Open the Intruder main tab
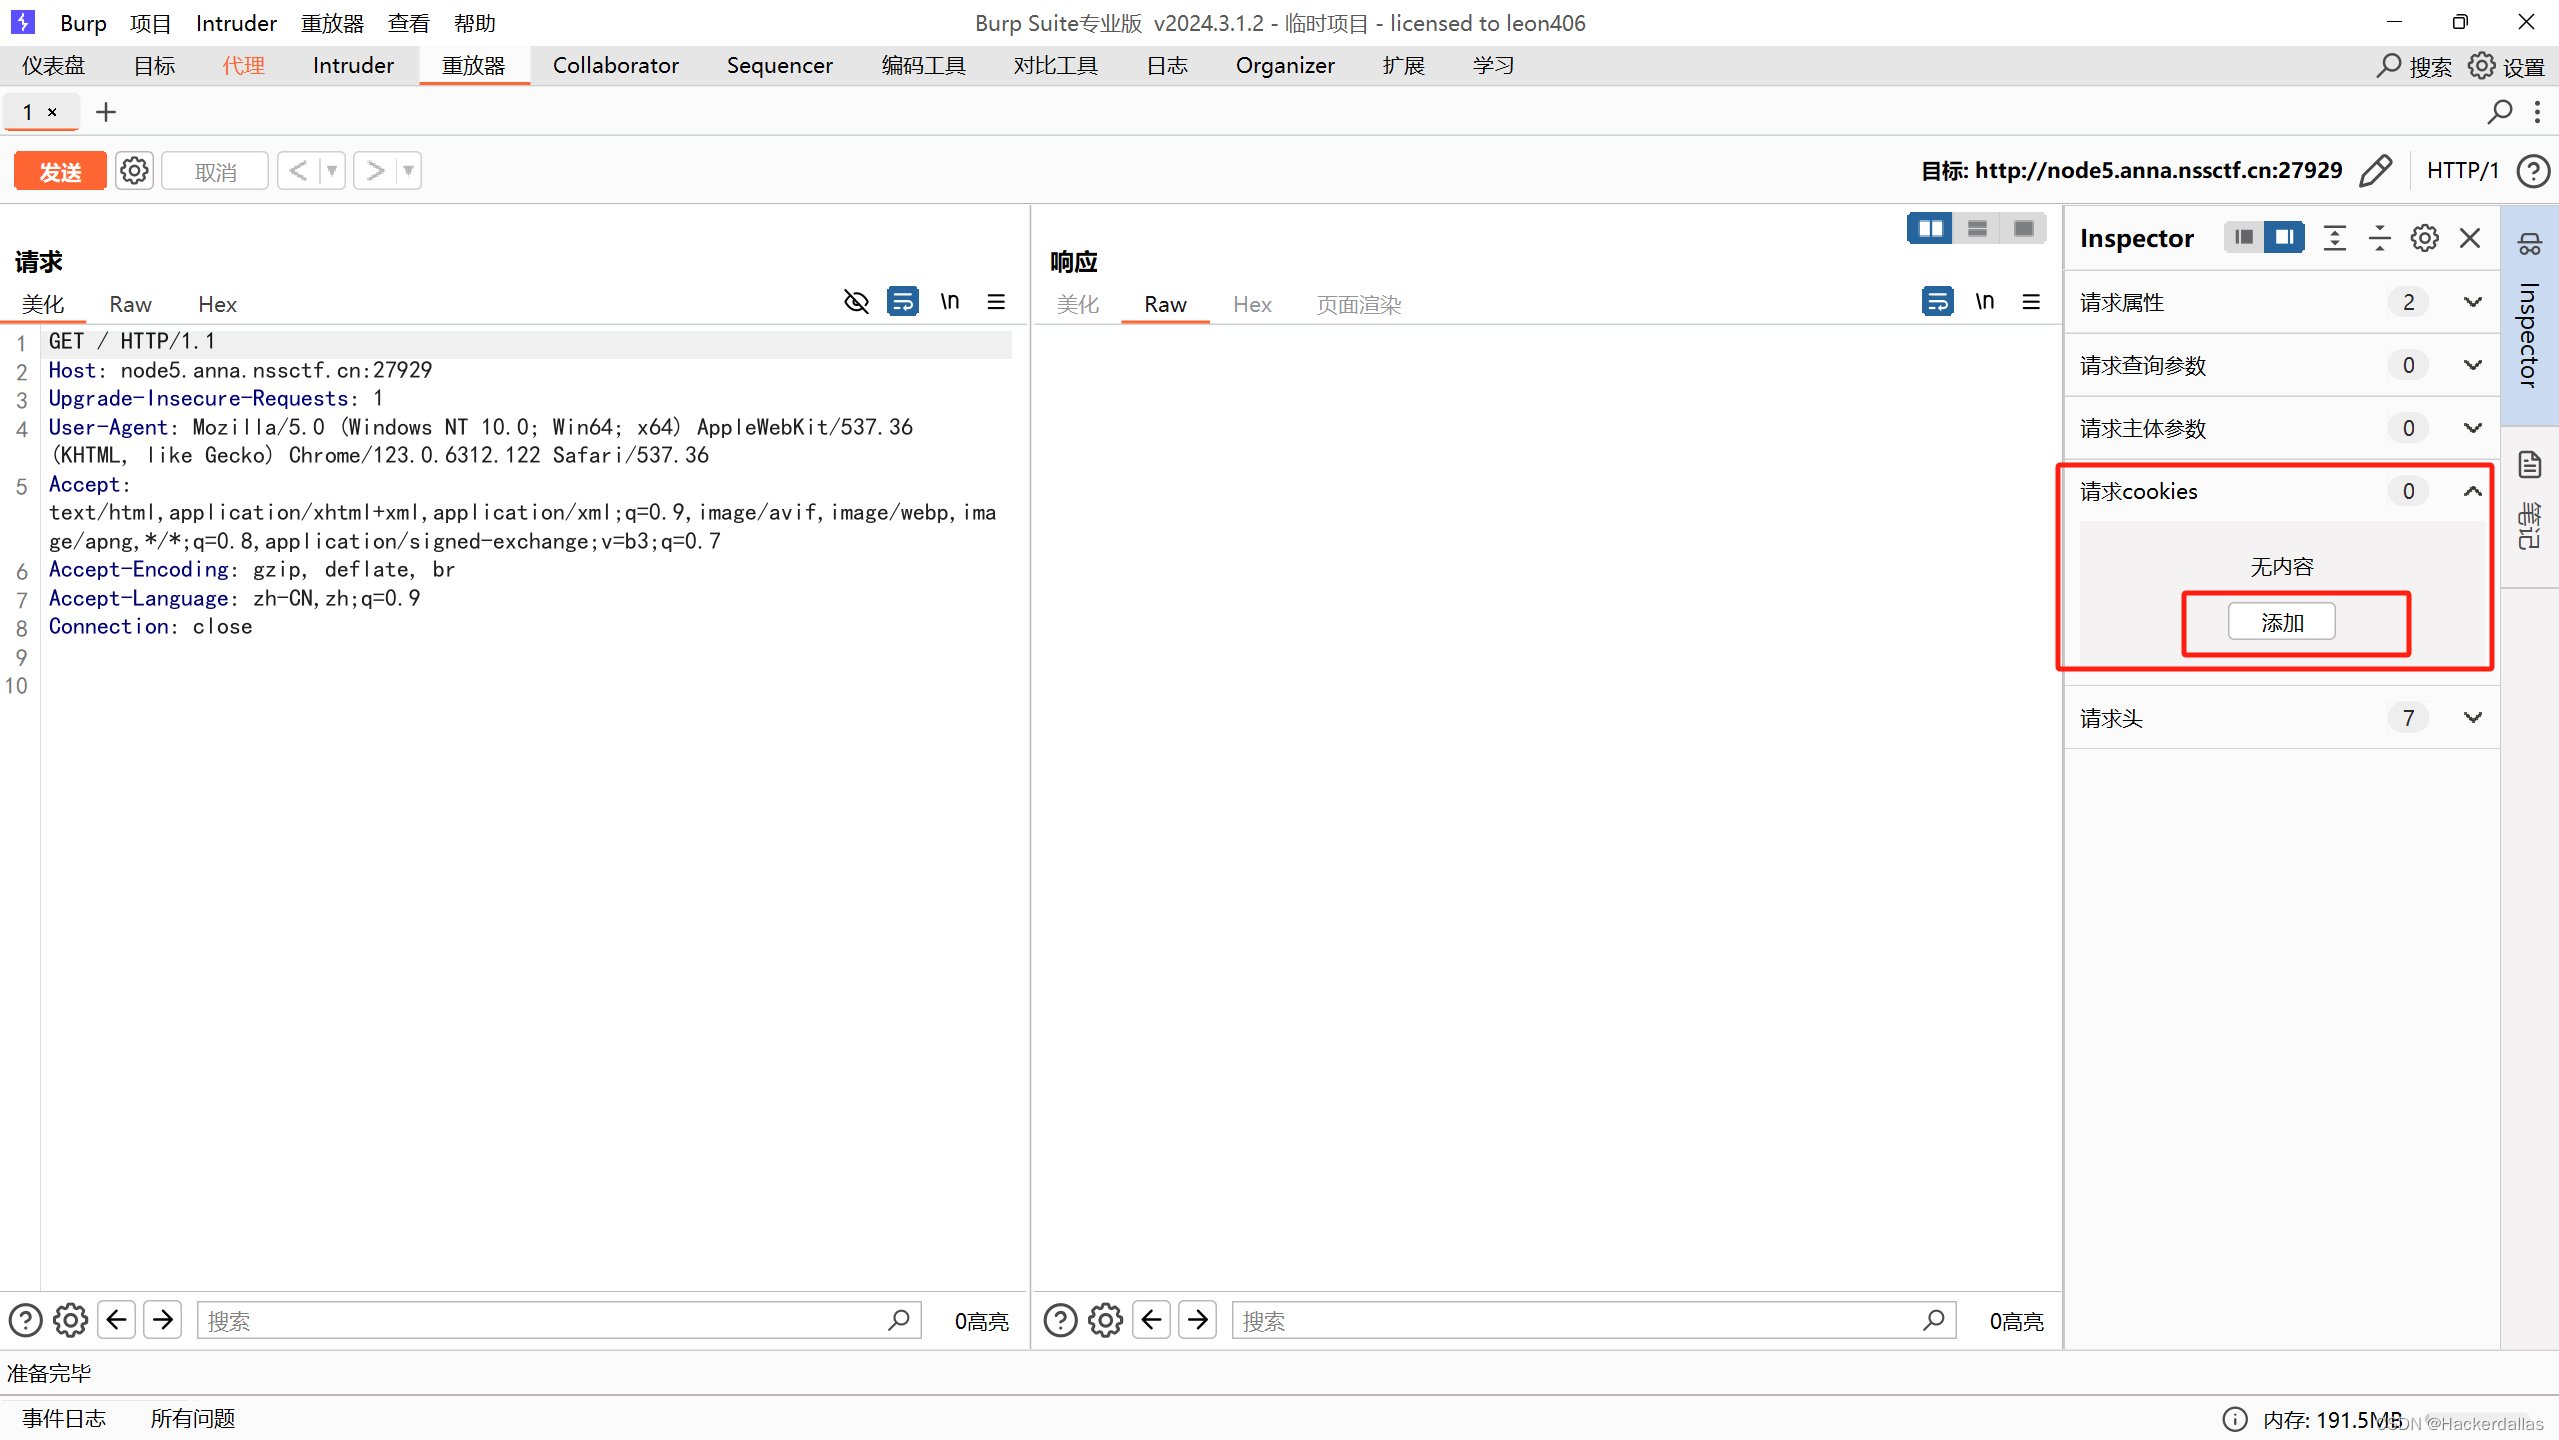The image size is (2559, 1440). point(353,66)
